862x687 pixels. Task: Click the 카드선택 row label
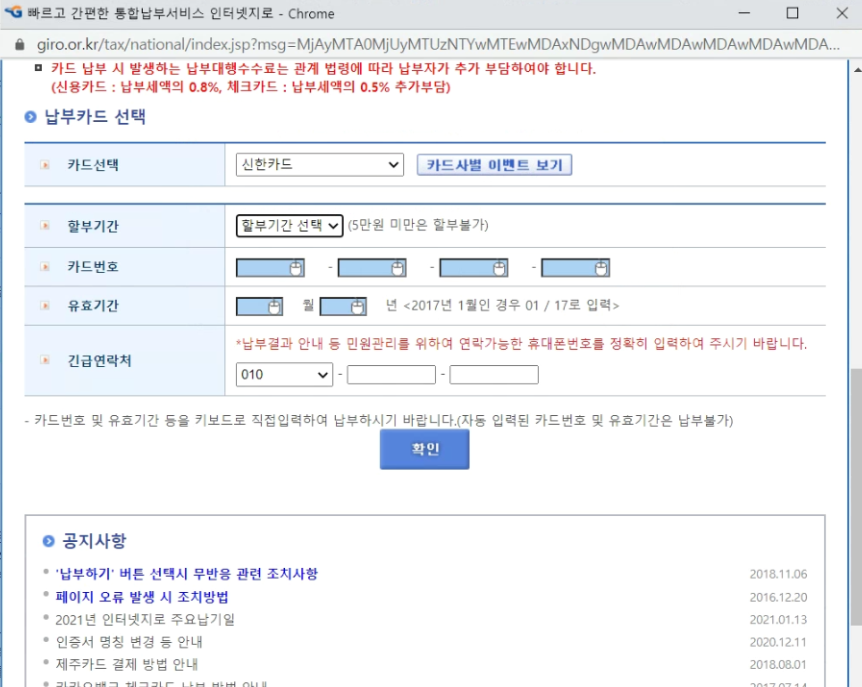[93, 165]
